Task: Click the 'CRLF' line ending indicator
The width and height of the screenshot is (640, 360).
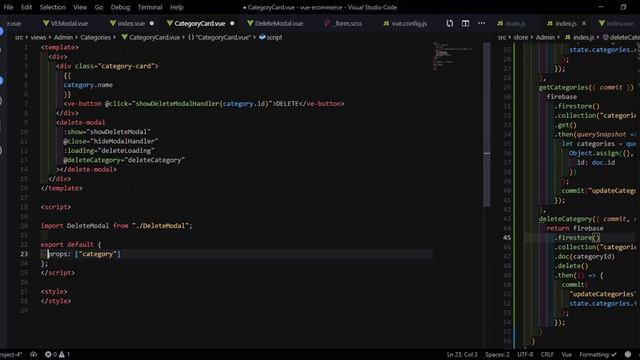Action: [x=547, y=354]
